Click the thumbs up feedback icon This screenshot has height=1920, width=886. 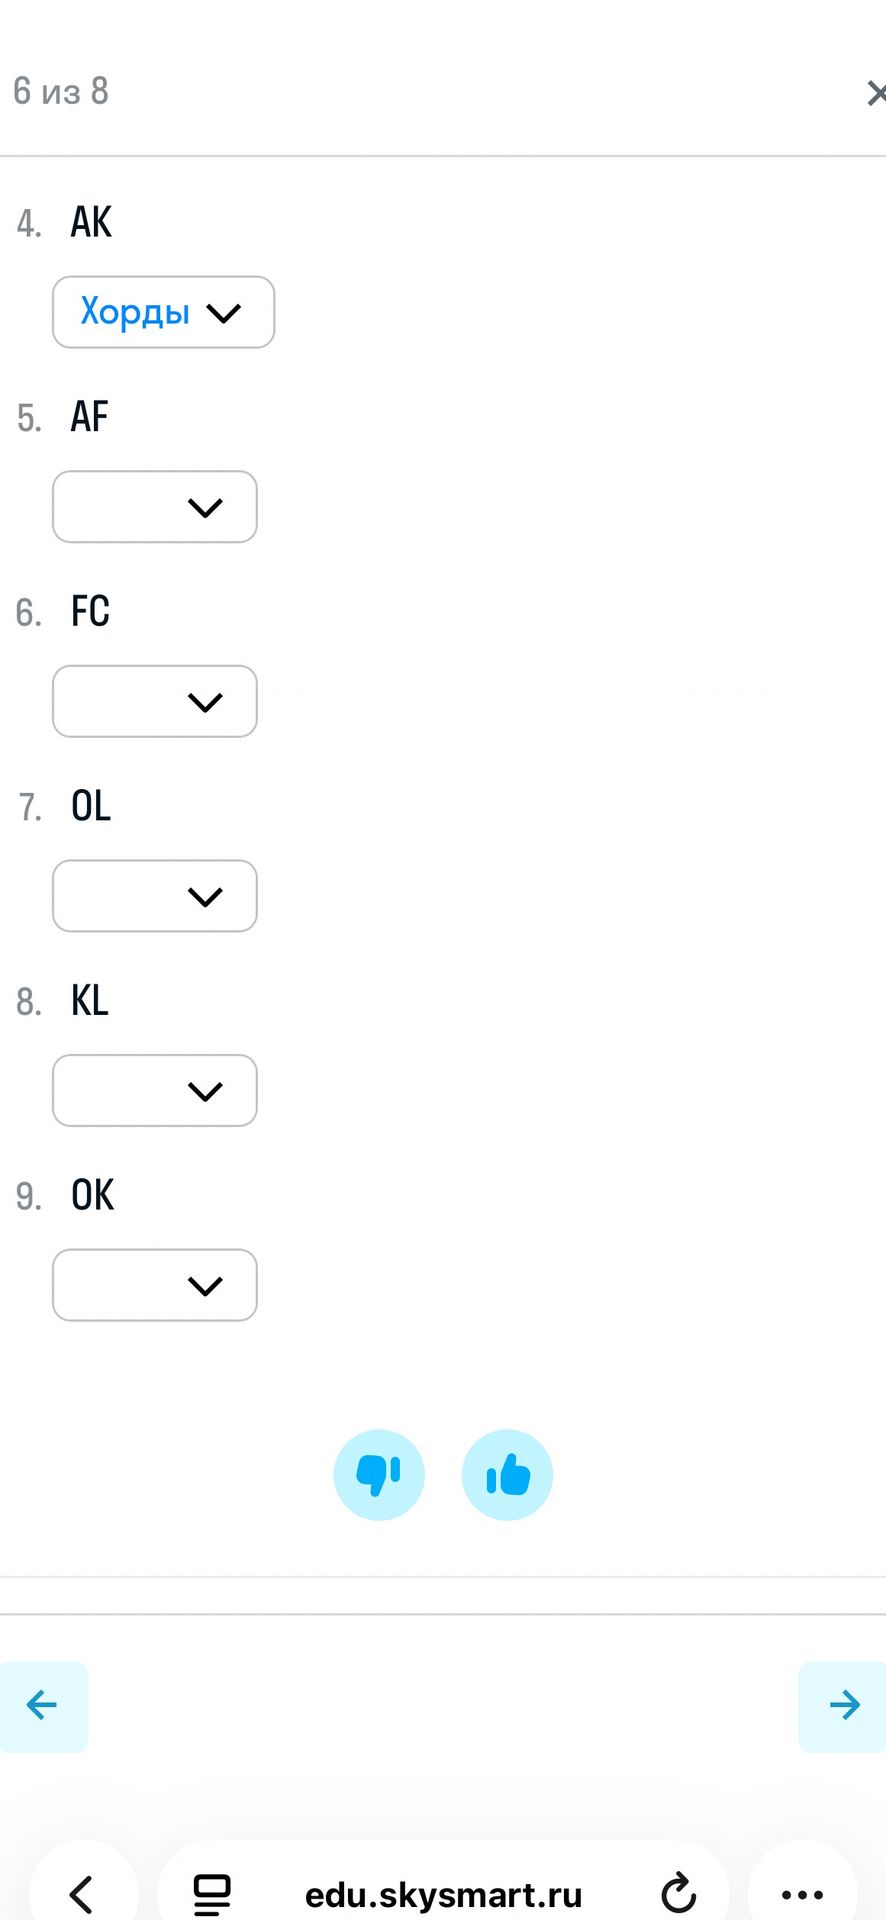[x=507, y=1475]
